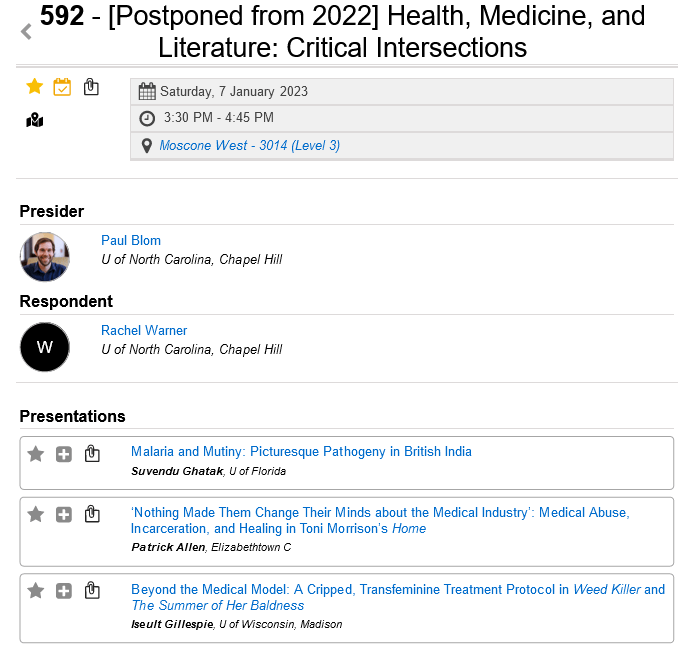
Task: Open attachment icon for Malaria and Mutiny
Action: click(92, 454)
